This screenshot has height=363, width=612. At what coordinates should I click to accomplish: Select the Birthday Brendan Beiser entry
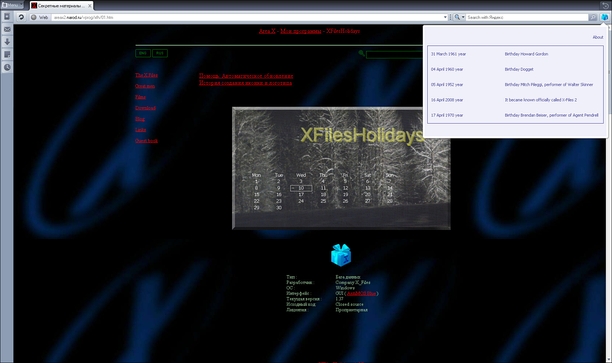pos(551,115)
